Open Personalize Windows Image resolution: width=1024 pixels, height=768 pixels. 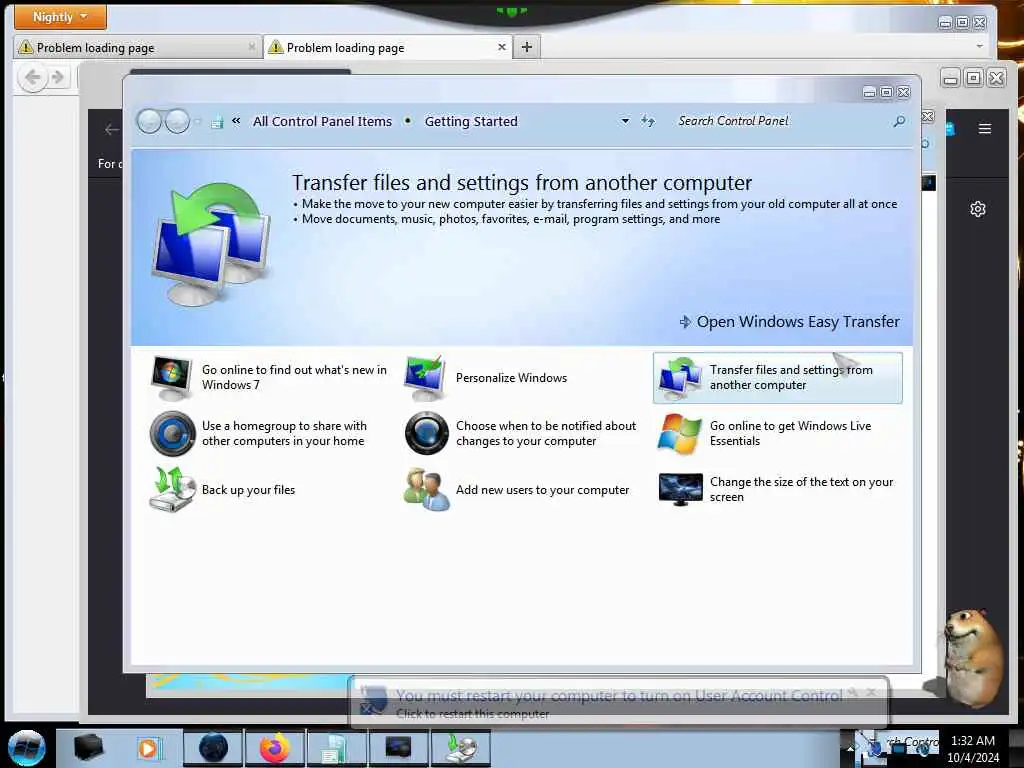click(511, 377)
